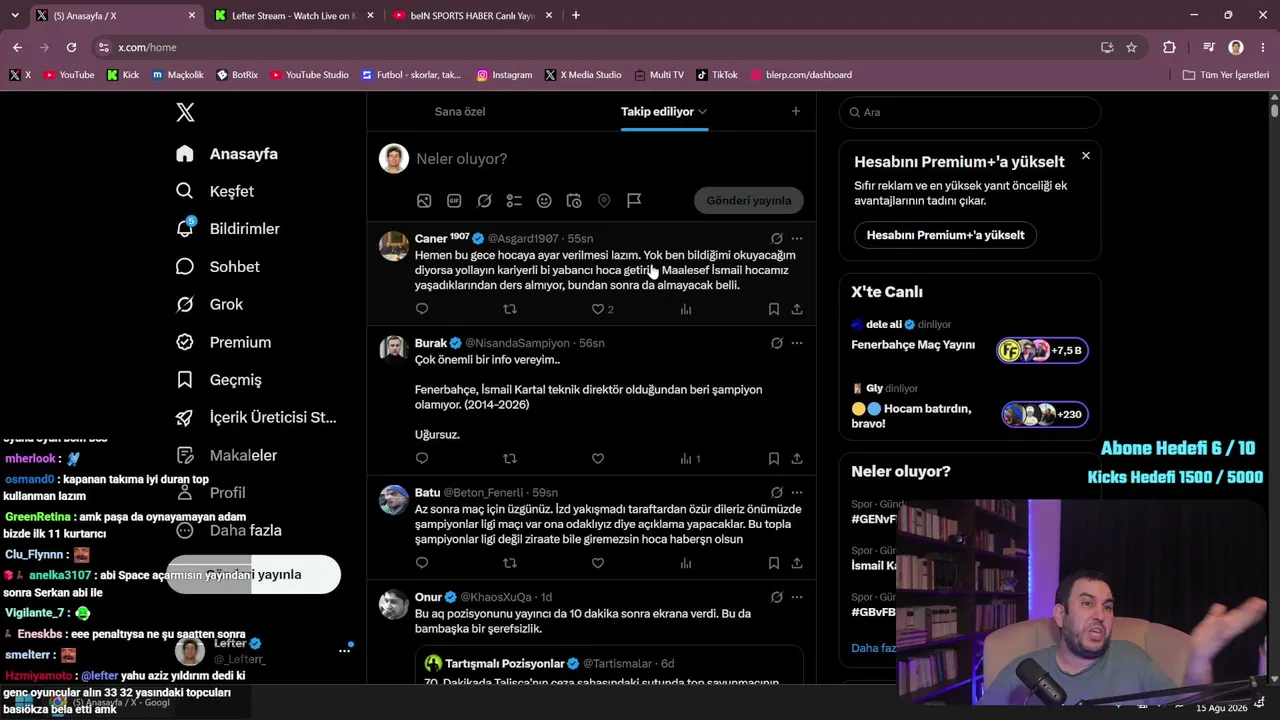Expand Tüm Yer İşaretleri bookmarks folder
This screenshot has height=720, width=1280.
pyautogui.click(x=1226, y=75)
